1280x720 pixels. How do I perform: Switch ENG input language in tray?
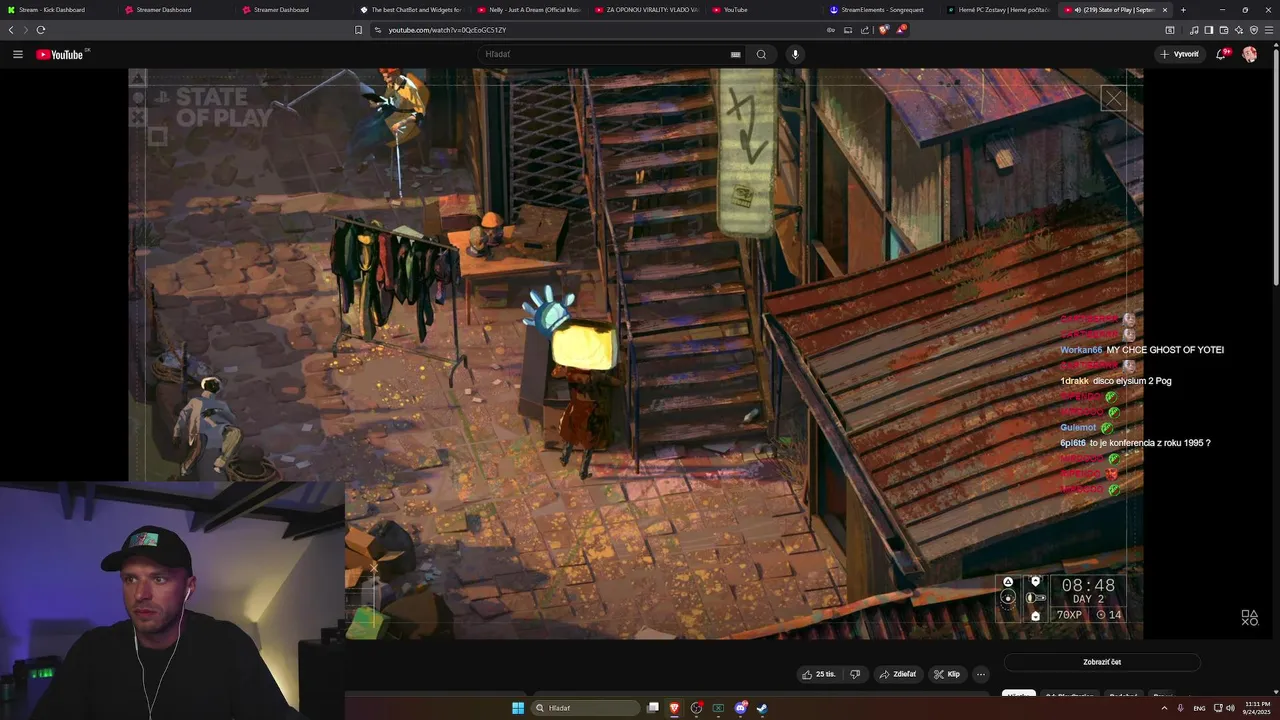click(1199, 708)
